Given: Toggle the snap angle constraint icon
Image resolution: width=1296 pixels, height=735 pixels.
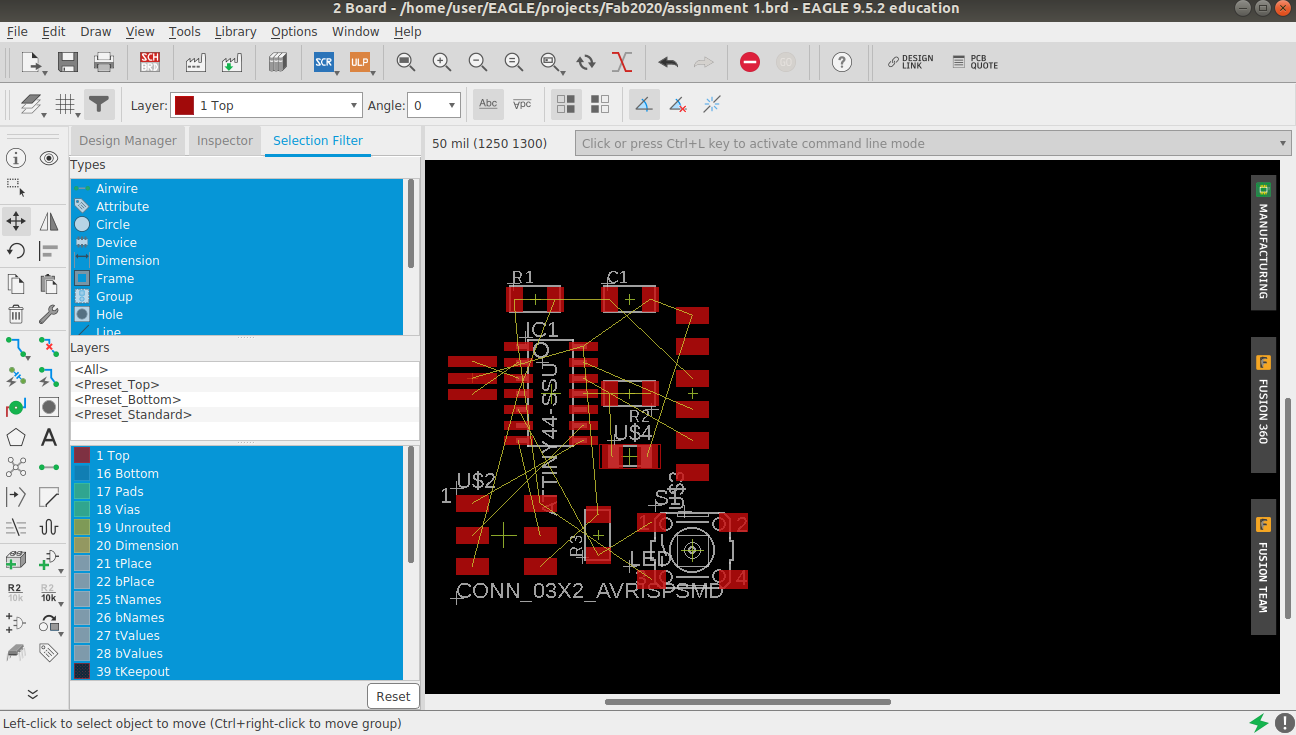Looking at the screenshot, I should point(645,104).
